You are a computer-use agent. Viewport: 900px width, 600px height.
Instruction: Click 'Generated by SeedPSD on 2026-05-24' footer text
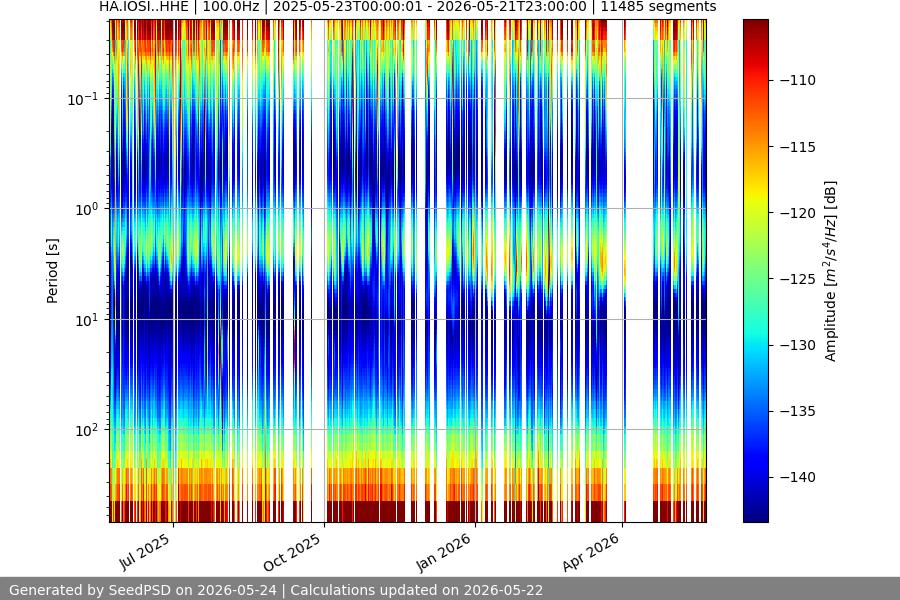(143, 590)
